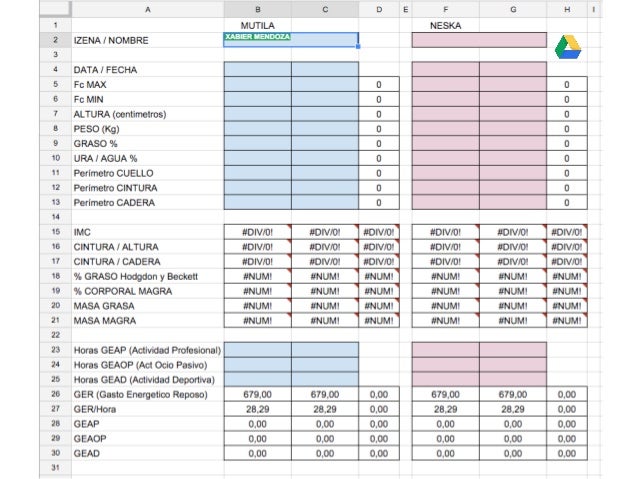Click pink Horas GEAOP cell in column F
This screenshot has width=638, height=479.
446,365
